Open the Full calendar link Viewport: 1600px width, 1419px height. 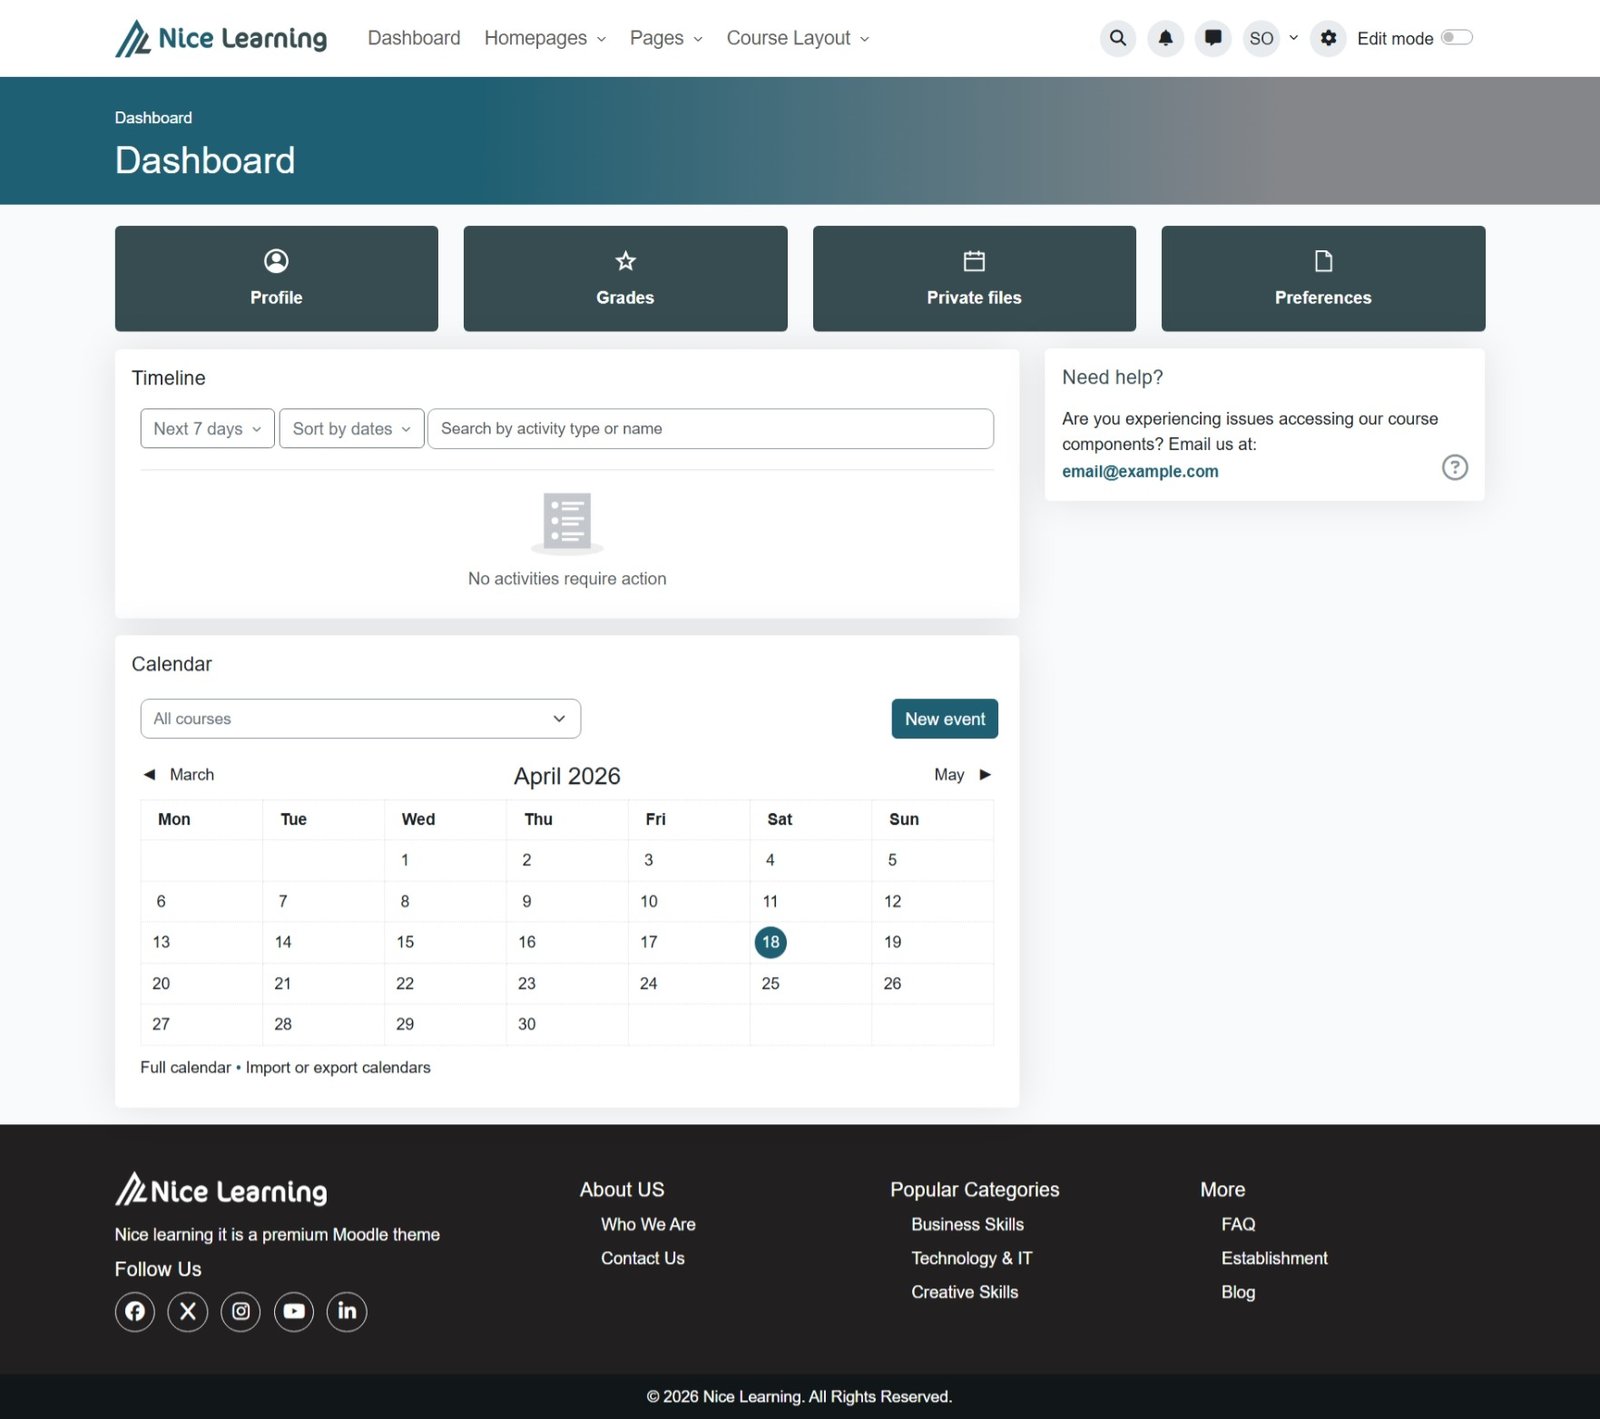click(x=185, y=1067)
